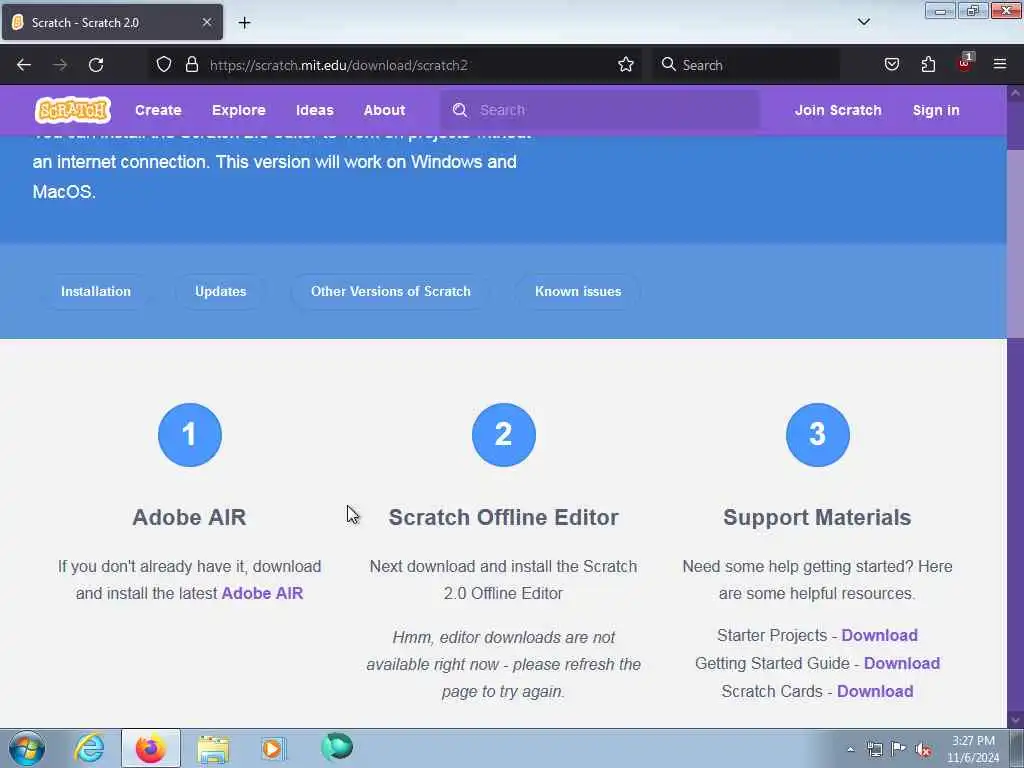Show hidden tray icons arrow
1024x768 pixels.
pyautogui.click(x=850, y=750)
